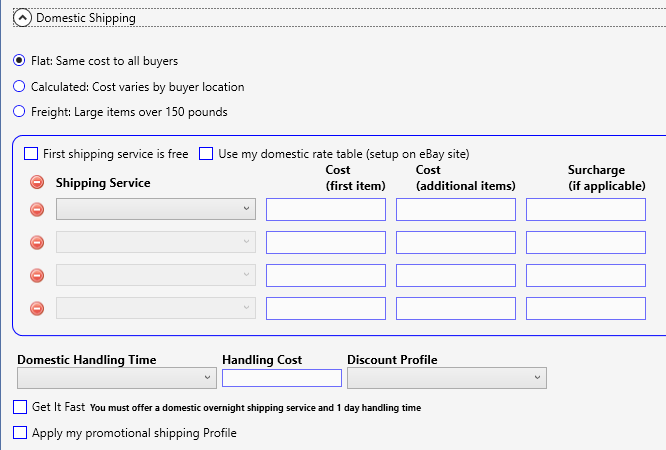Tick the Get It Fast checkbox

[20, 407]
